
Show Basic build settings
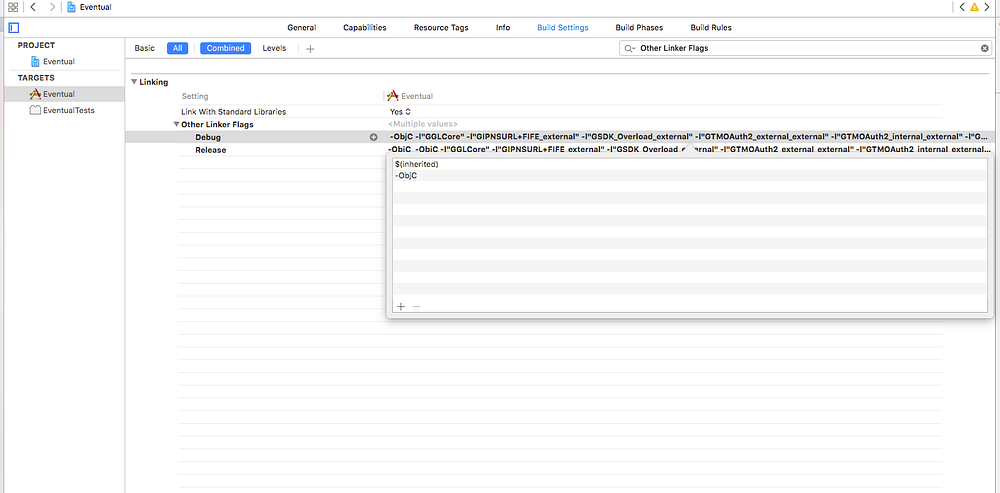click(145, 48)
